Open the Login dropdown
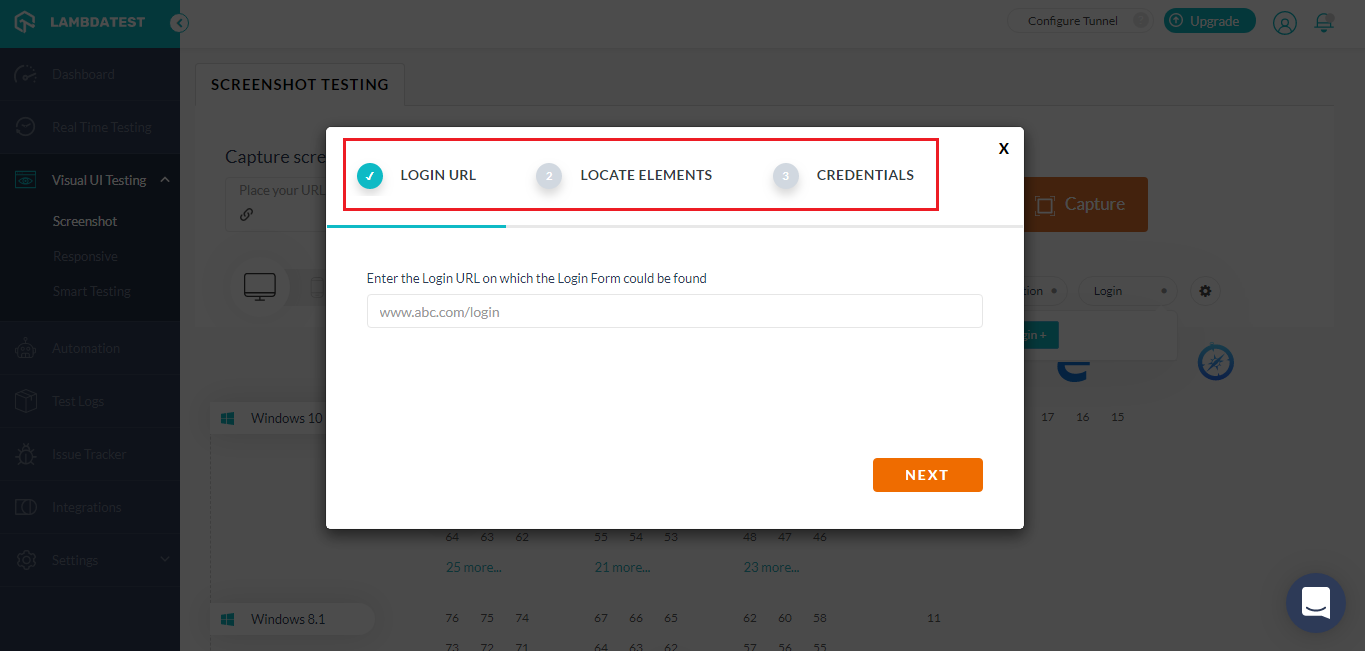The height and width of the screenshot is (651, 1365). click(1126, 290)
